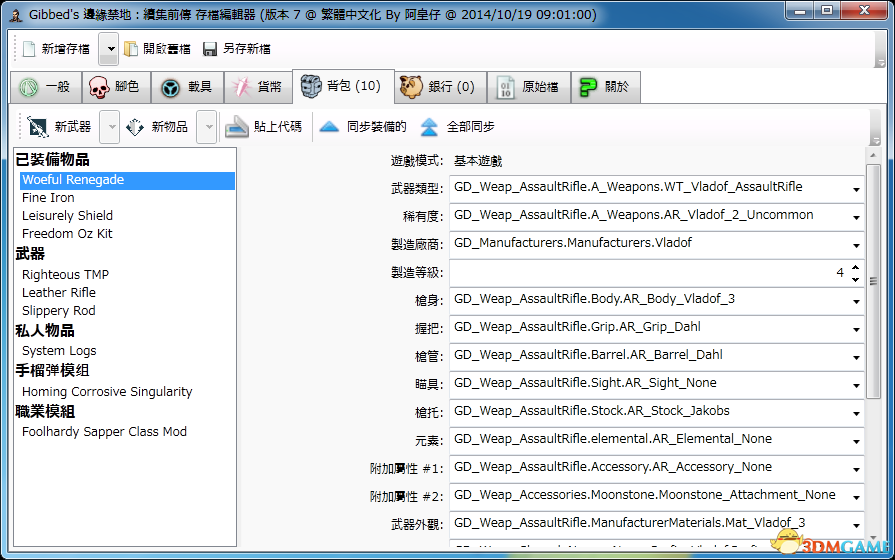This screenshot has width=895, height=560.
Task: Select Foolhardy Sapper Class Mod item
Action: coord(104,432)
